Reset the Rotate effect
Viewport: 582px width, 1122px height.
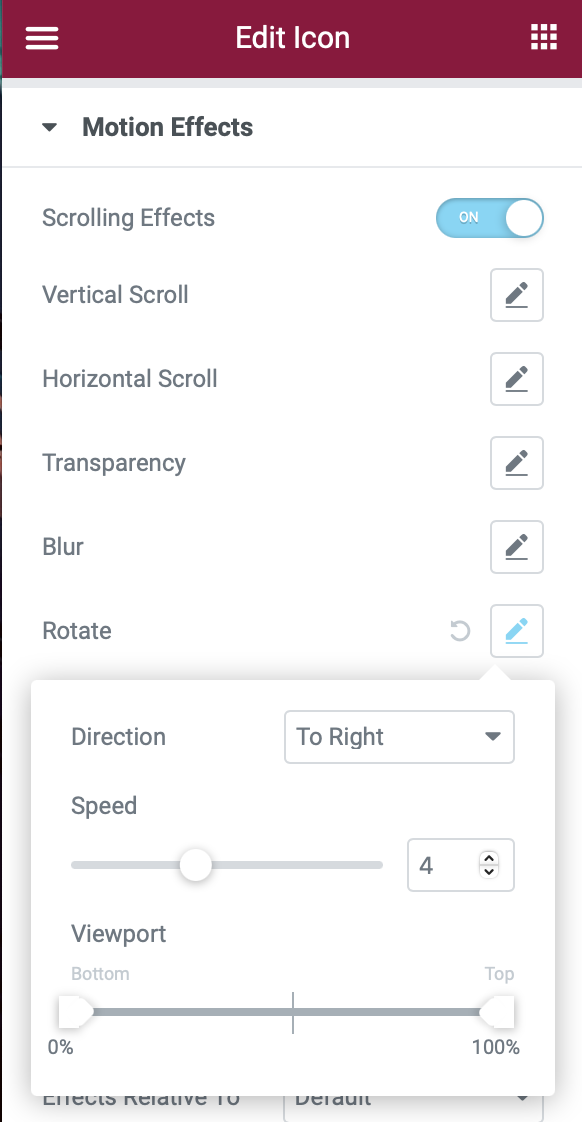pyautogui.click(x=460, y=631)
